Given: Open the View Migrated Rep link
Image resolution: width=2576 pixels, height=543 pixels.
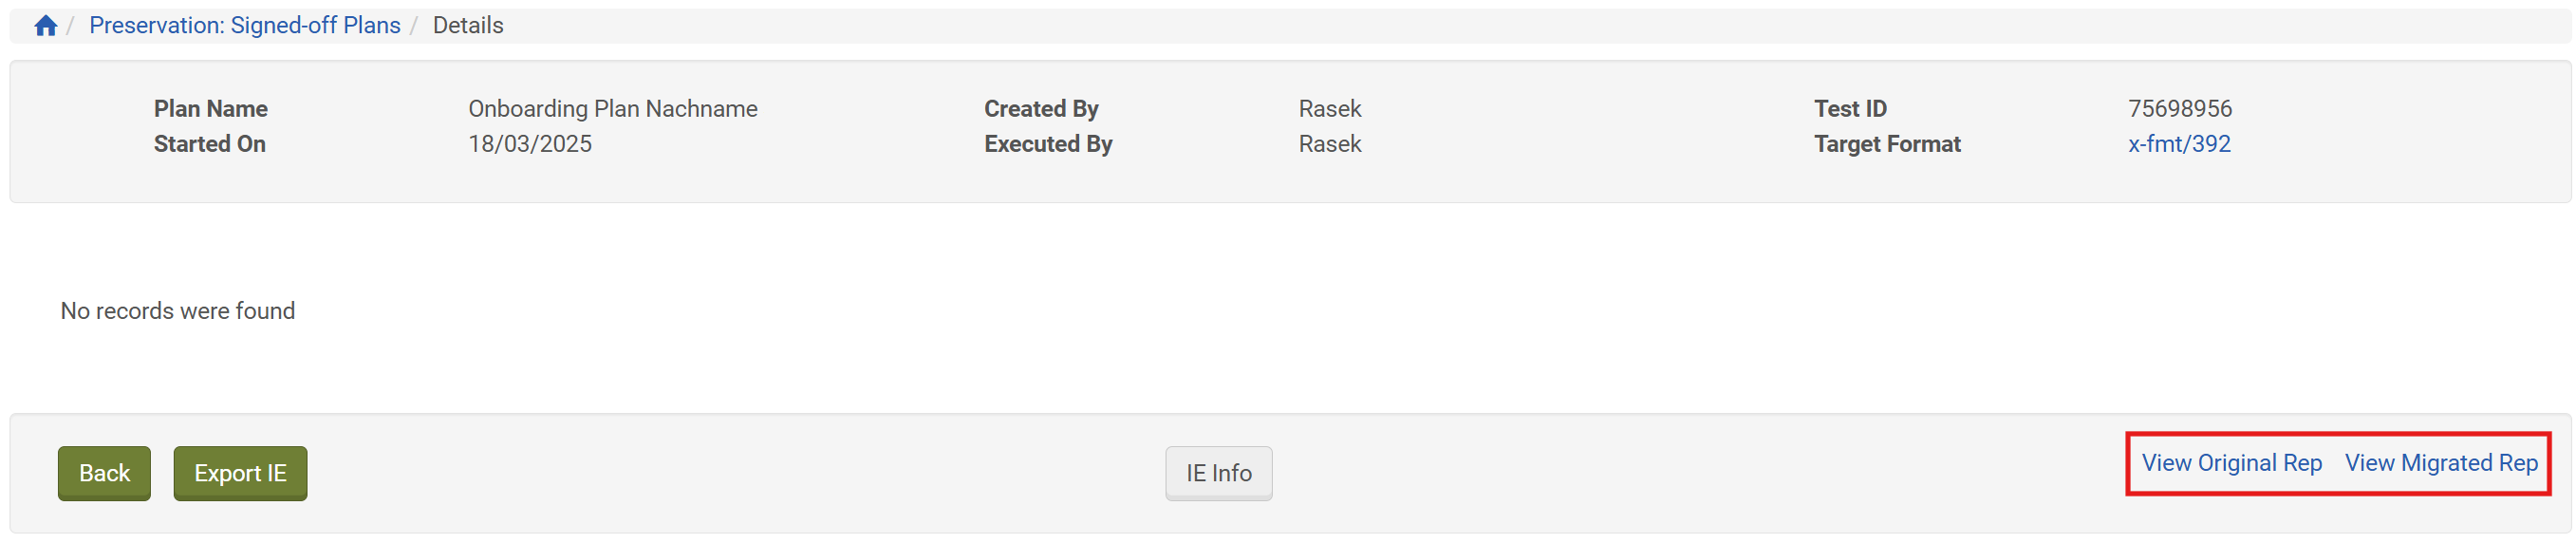Looking at the screenshot, I should [2441, 463].
